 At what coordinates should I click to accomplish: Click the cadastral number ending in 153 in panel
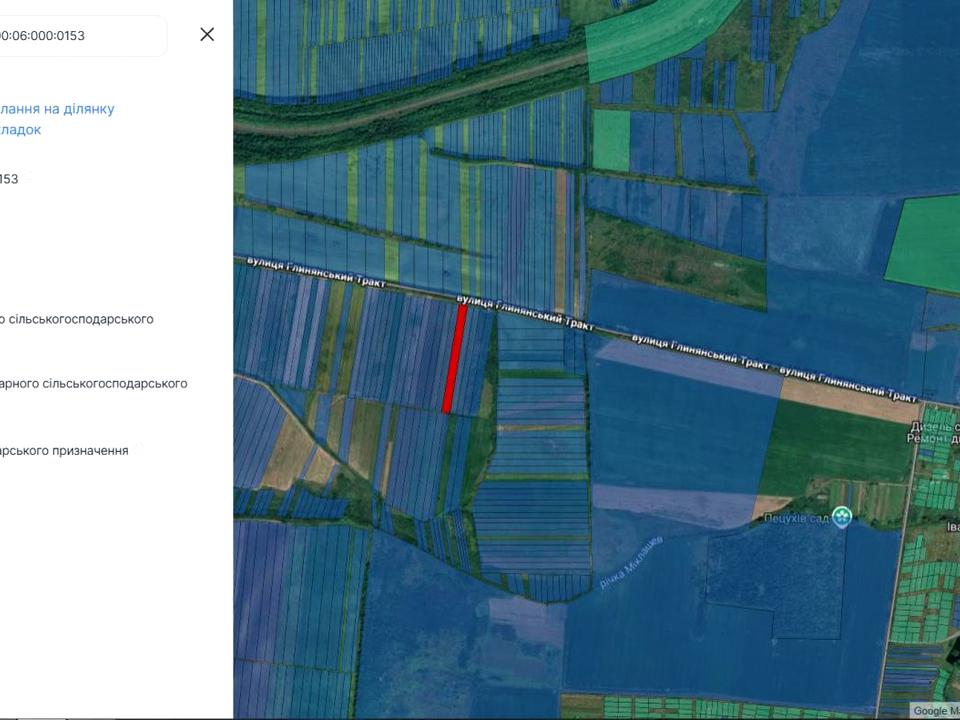(x=10, y=179)
